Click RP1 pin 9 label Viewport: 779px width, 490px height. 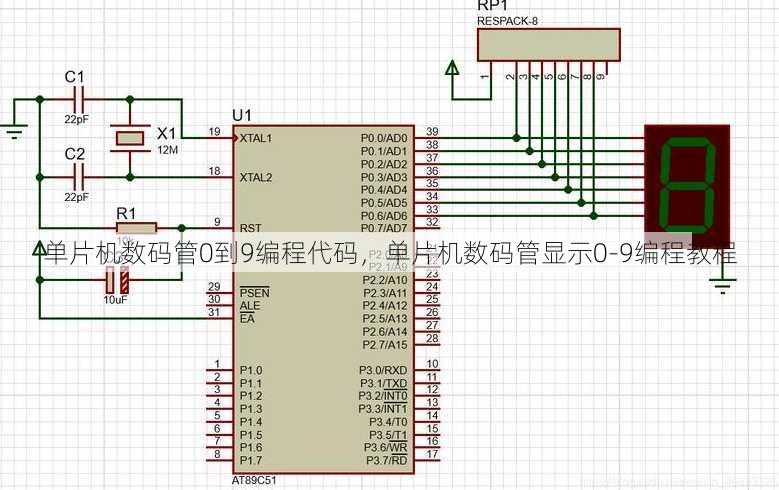601,77
